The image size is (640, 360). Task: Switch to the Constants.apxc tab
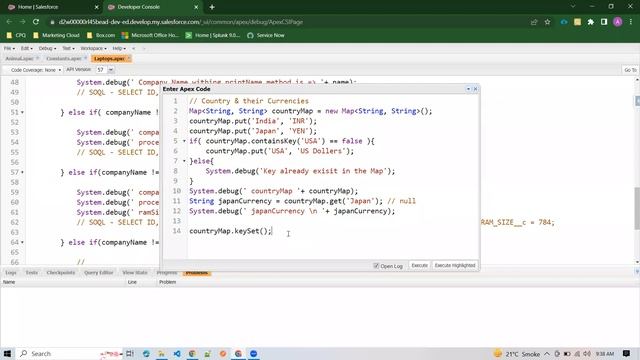coord(64,59)
